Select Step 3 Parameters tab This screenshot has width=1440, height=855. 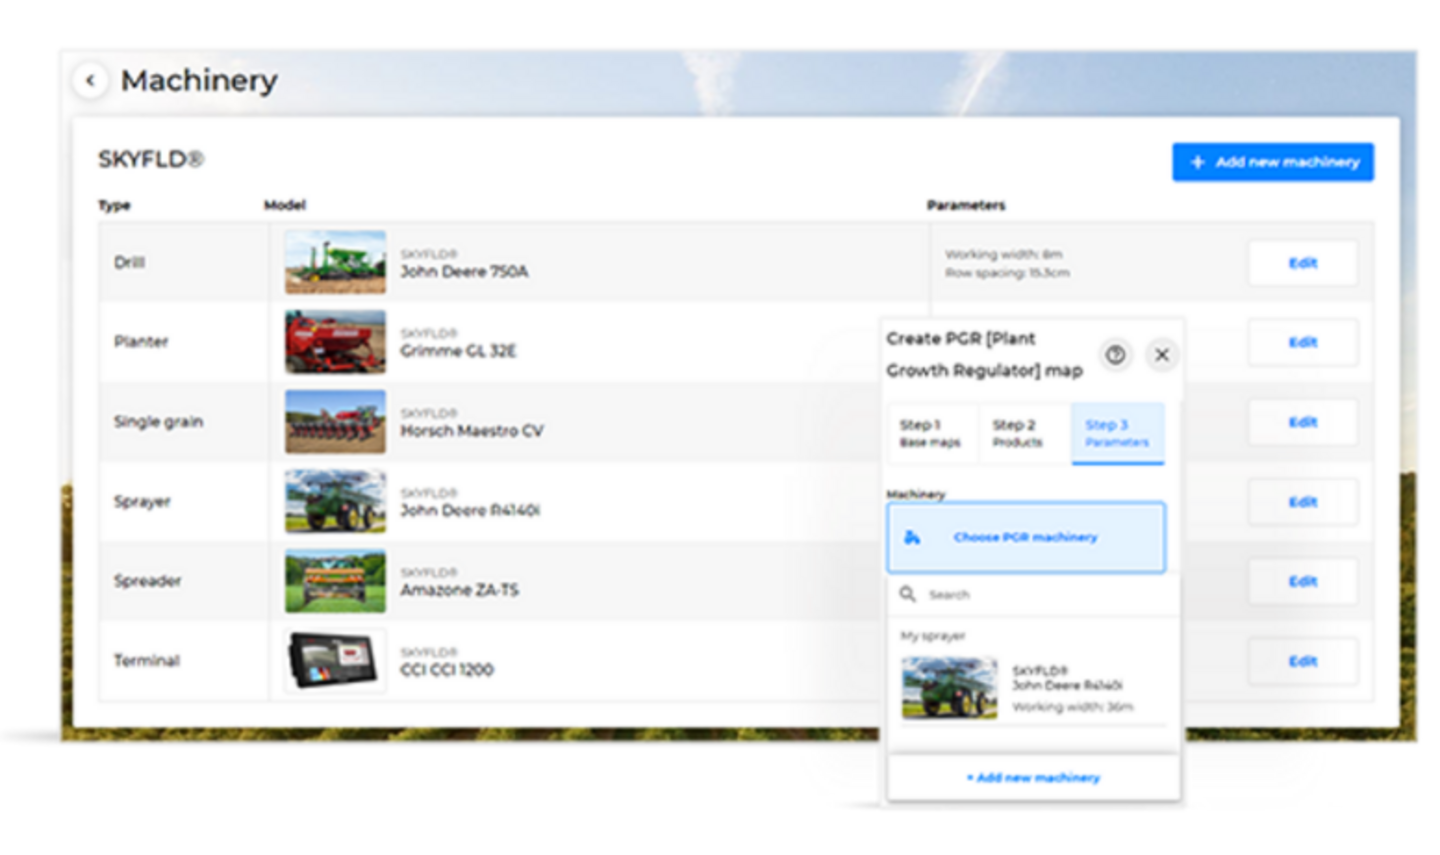[1117, 433]
